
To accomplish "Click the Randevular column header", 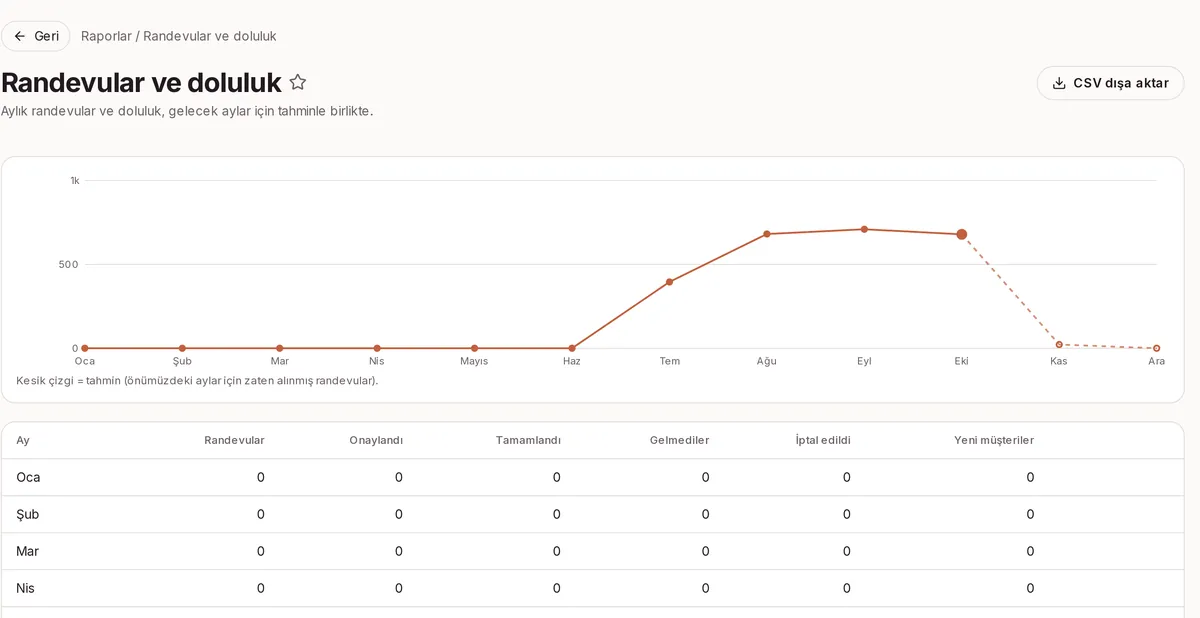I will coord(234,440).
